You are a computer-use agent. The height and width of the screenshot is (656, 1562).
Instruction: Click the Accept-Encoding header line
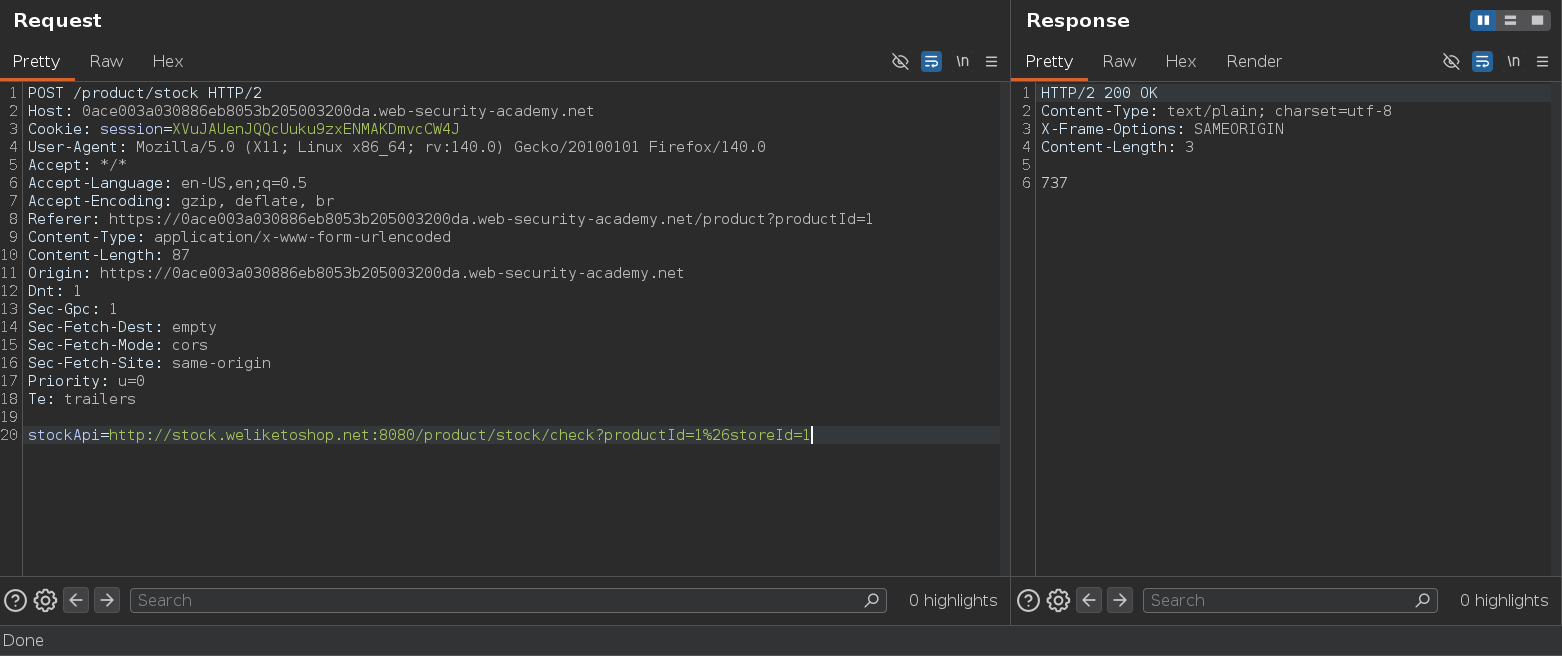181,201
